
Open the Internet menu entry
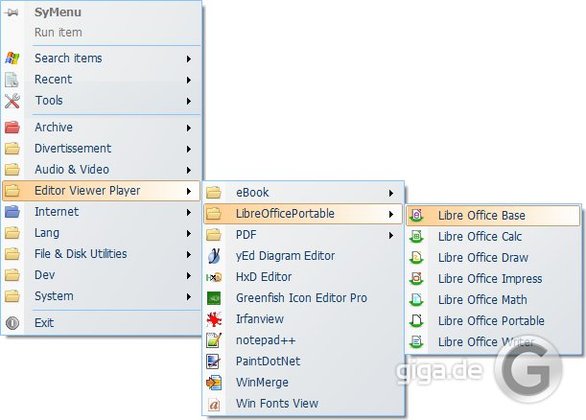(x=101, y=212)
